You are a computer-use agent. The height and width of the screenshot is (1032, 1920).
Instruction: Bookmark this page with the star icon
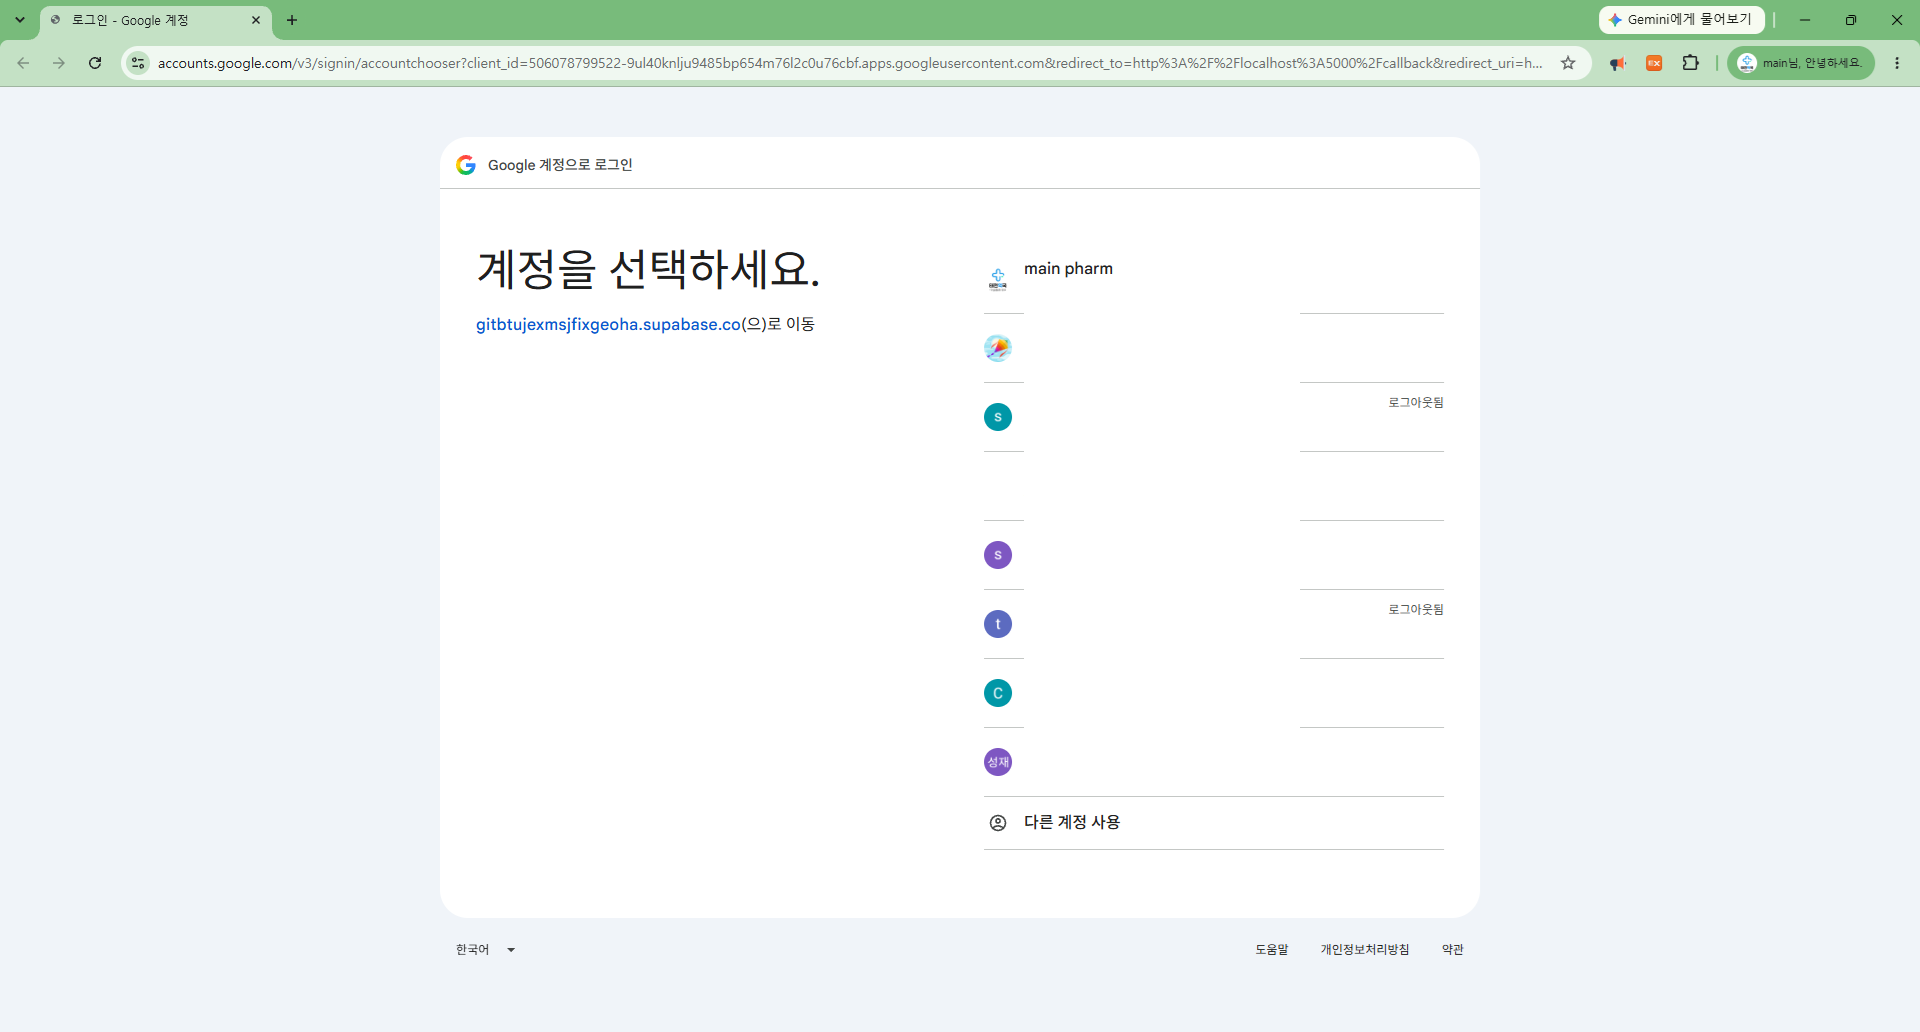(1568, 63)
